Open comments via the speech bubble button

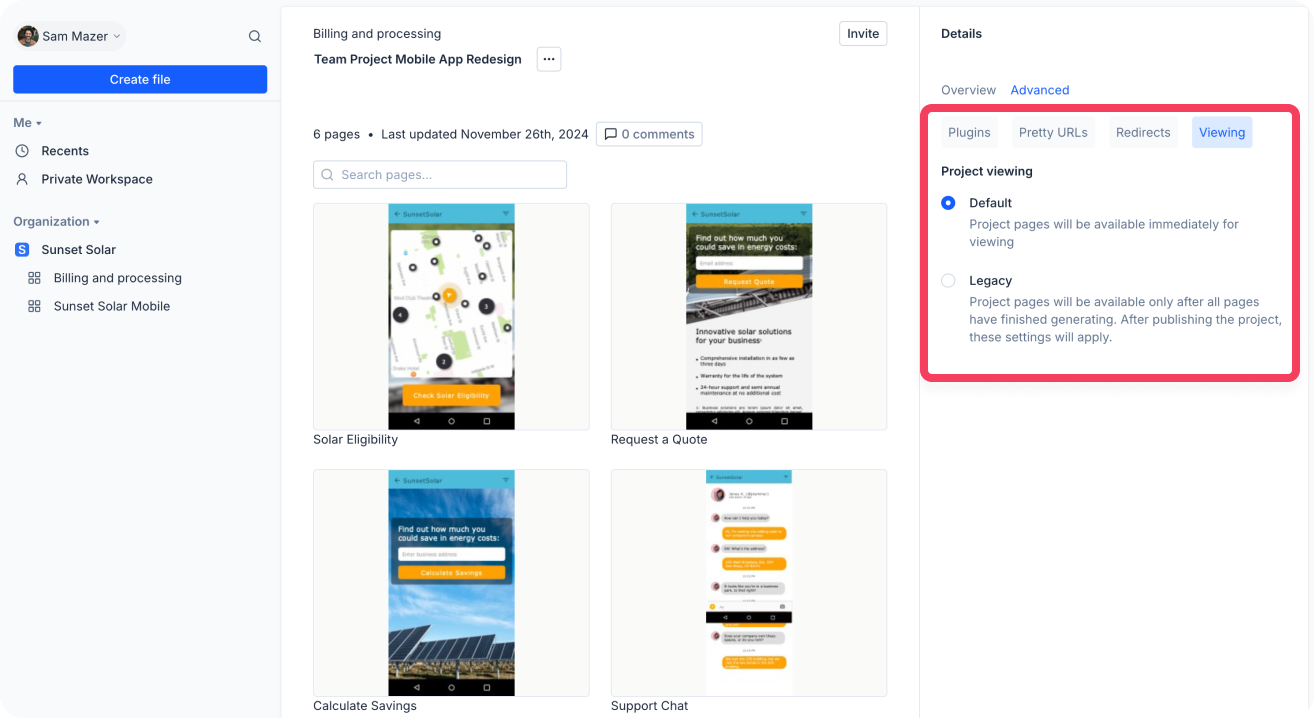(649, 134)
